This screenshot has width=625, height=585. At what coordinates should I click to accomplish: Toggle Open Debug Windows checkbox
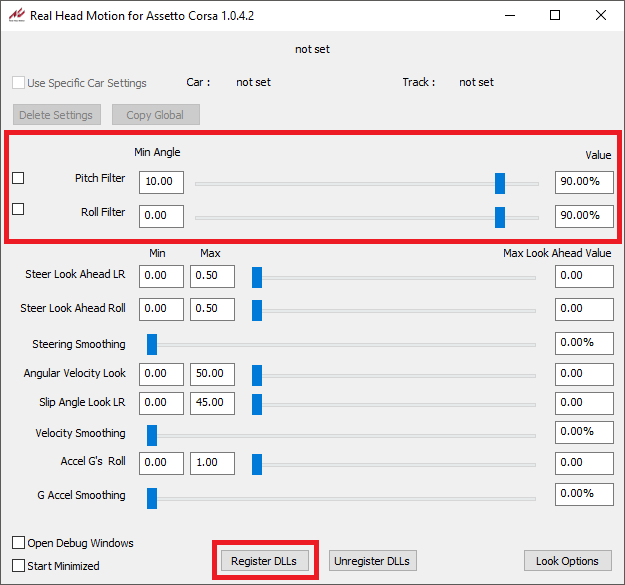tap(19, 543)
